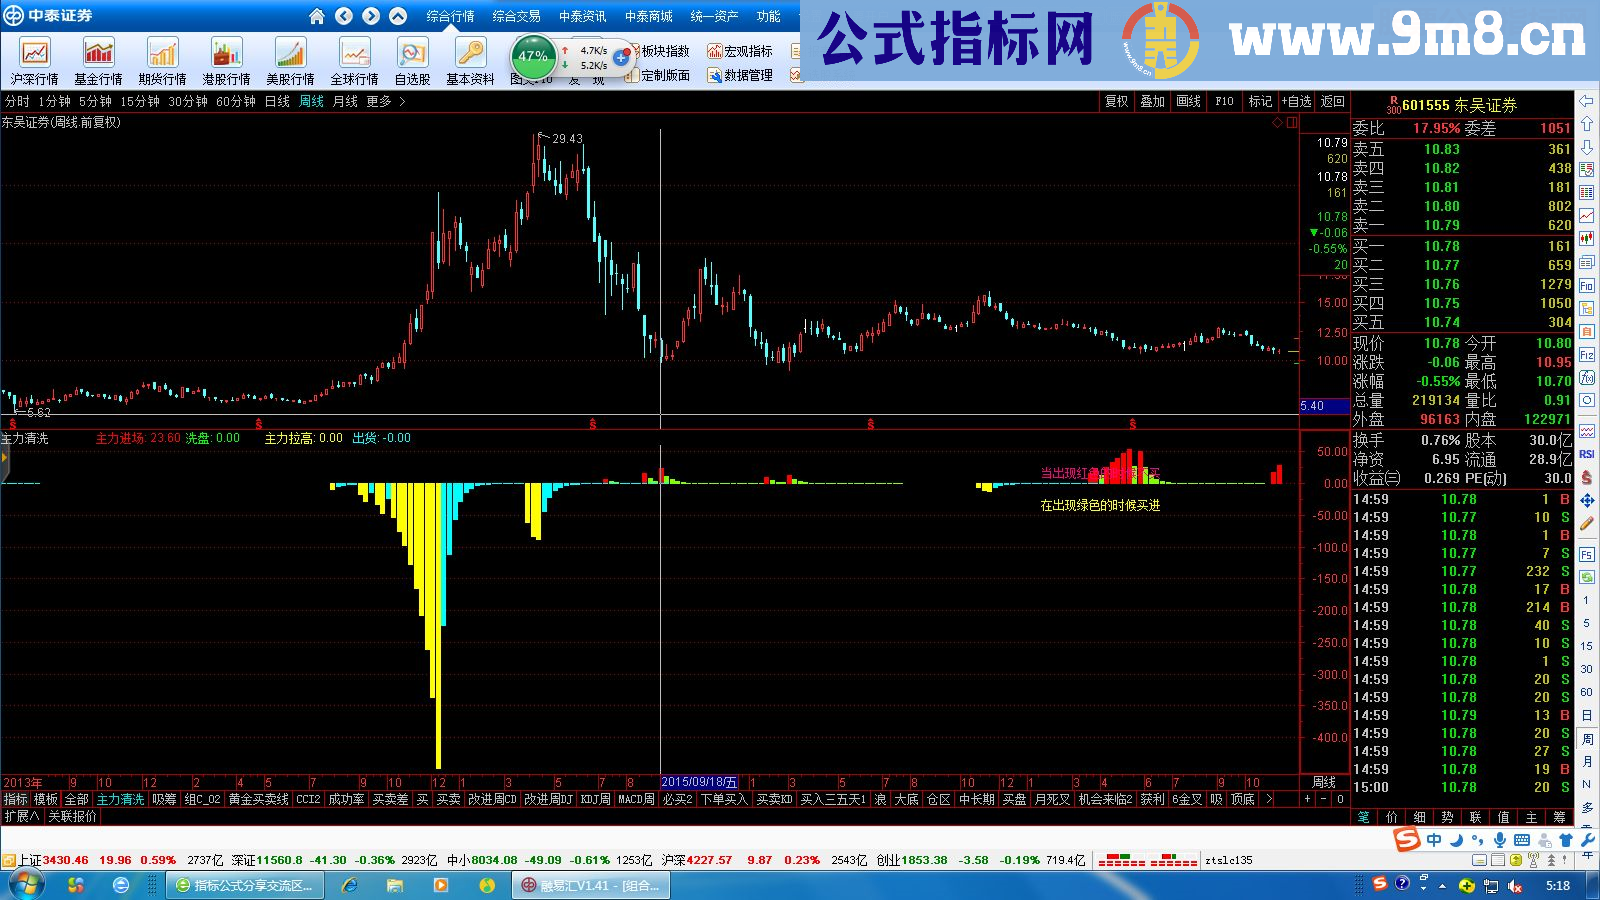The width and height of the screenshot is (1600, 900).
Task: Enable 叠加 chart overlay
Action: click(x=1155, y=102)
